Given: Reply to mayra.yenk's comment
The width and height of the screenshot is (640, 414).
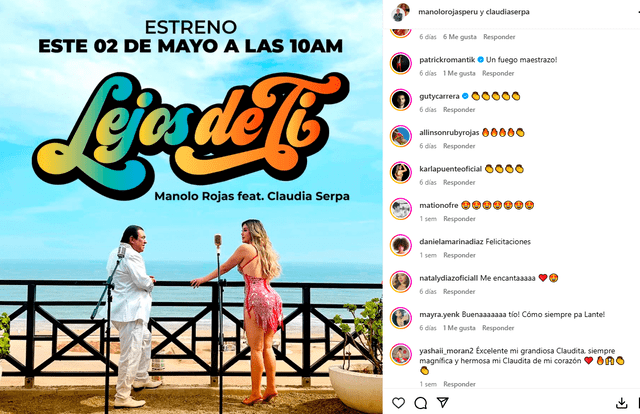Looking at the screenshot, I should coord(498,328).
